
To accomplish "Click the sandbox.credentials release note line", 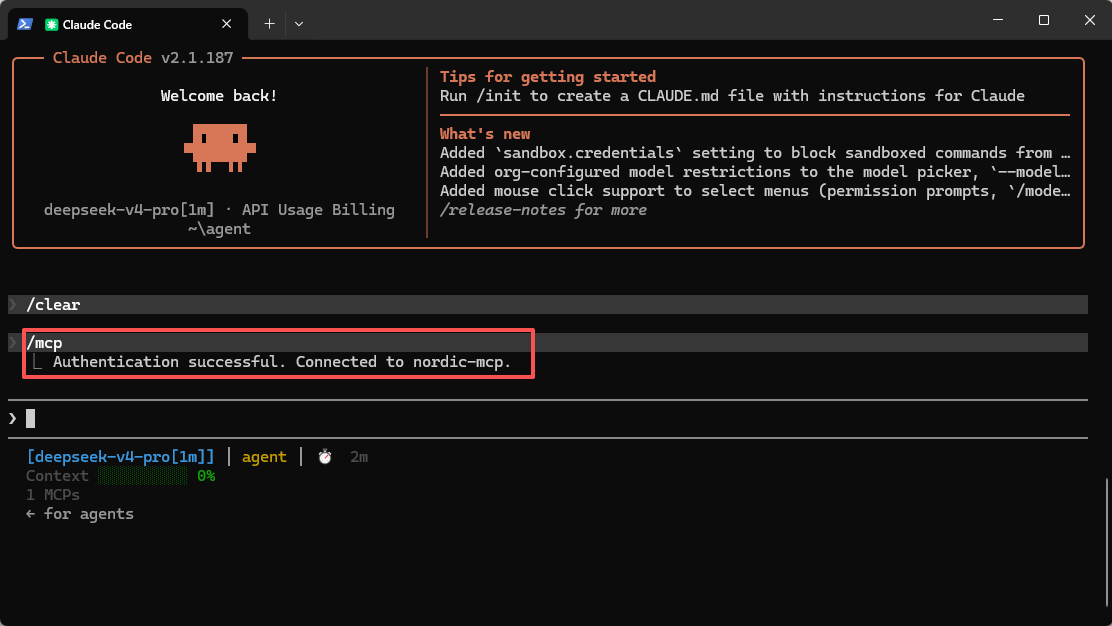I will click(755, 153).
